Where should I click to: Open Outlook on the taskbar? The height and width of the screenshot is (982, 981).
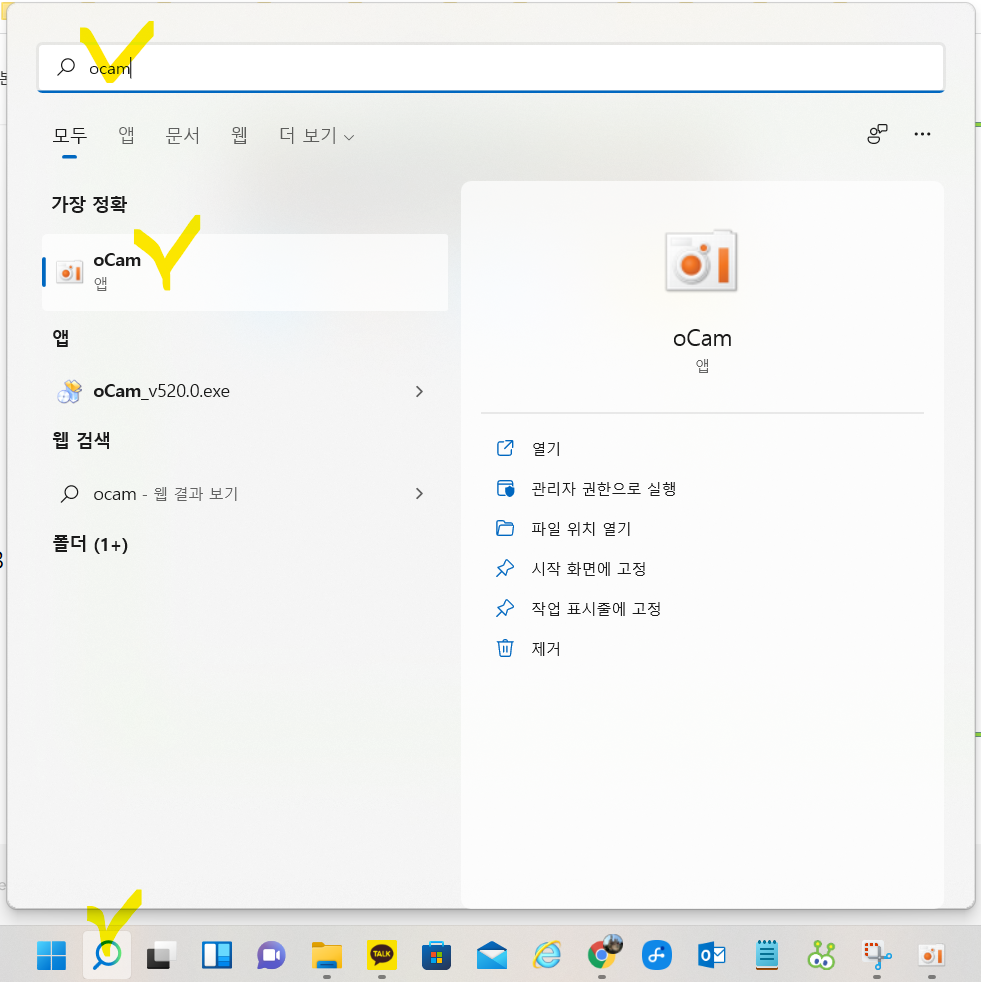point(712,955)
